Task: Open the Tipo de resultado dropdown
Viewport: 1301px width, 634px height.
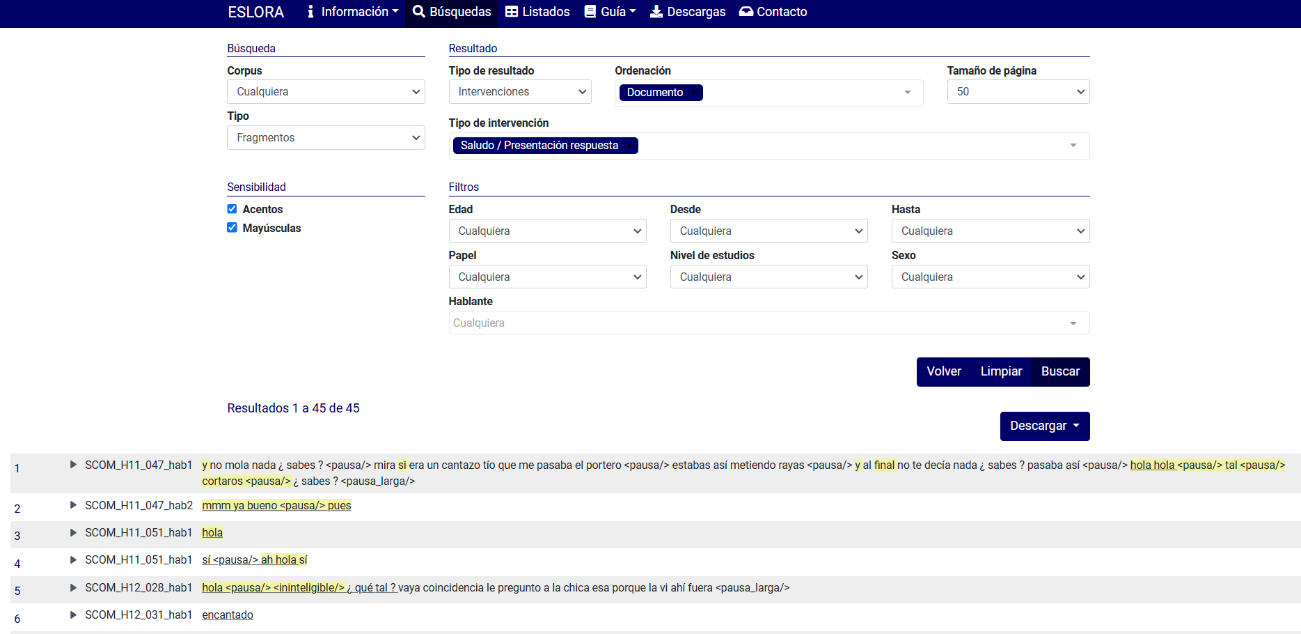Action: pos(520,92)
